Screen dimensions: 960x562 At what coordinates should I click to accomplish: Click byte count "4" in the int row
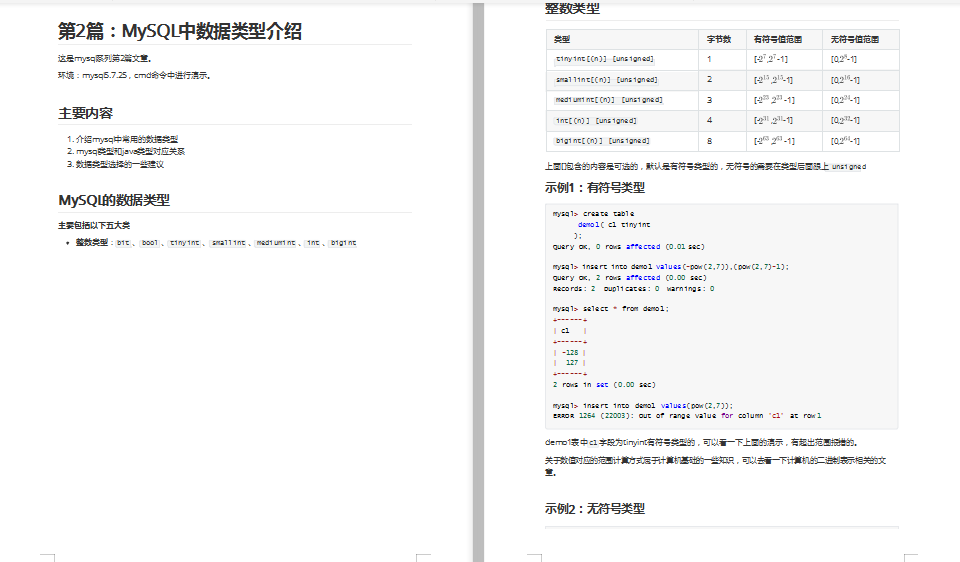click(x=710, y=120)
